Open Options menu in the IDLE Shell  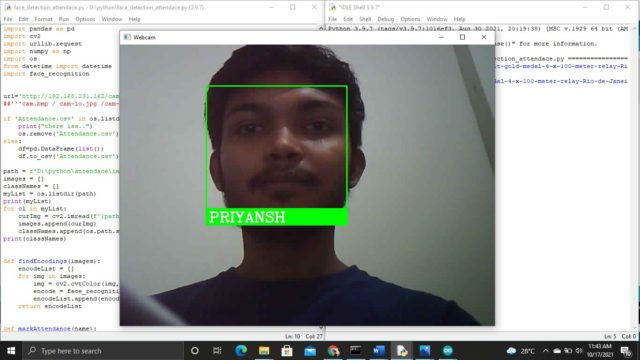[x=410, y=19]
